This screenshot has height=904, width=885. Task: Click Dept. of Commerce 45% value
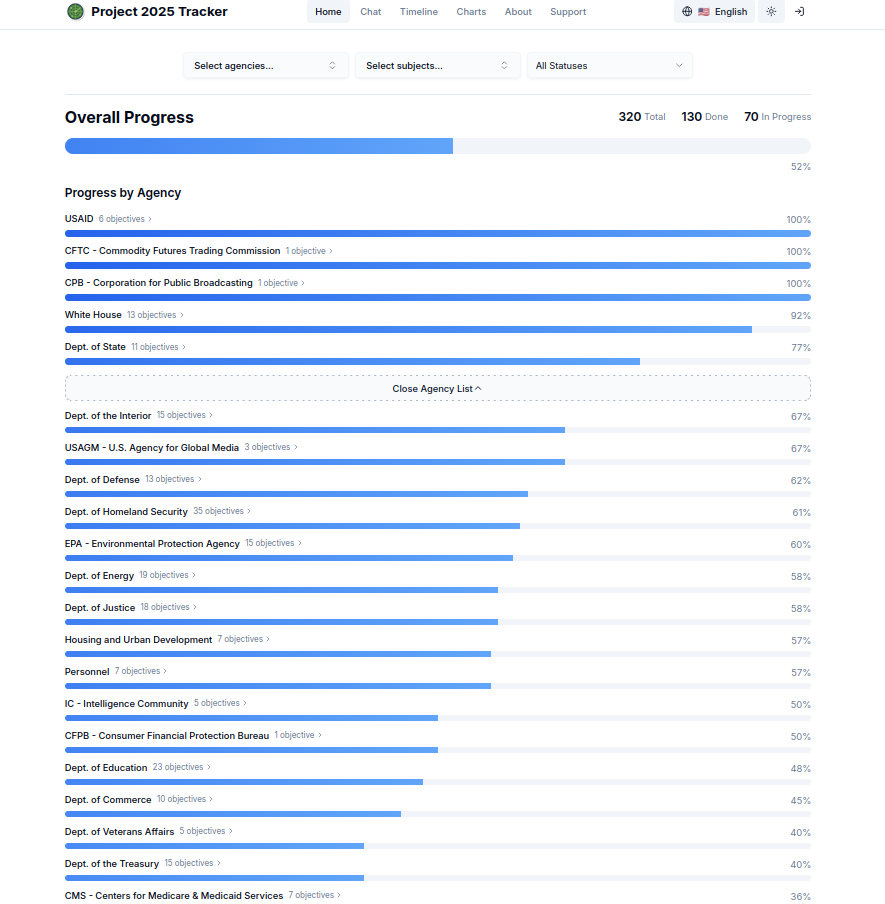point(801,801)
